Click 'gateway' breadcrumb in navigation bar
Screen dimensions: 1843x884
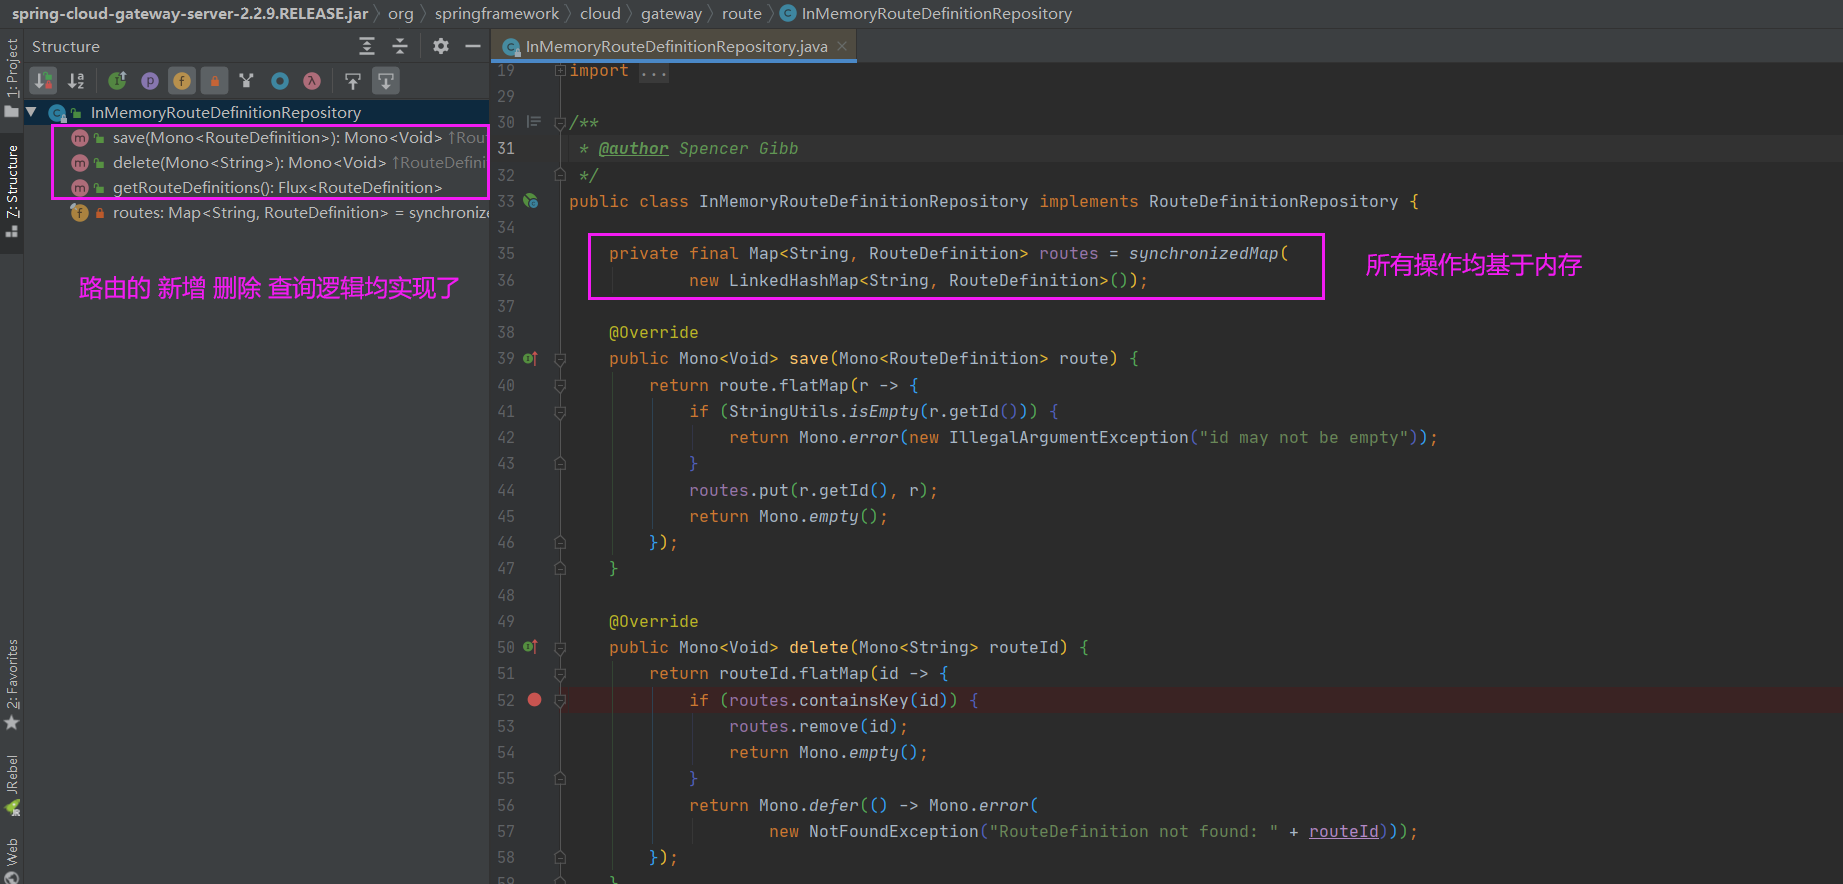tap(671, 13)
